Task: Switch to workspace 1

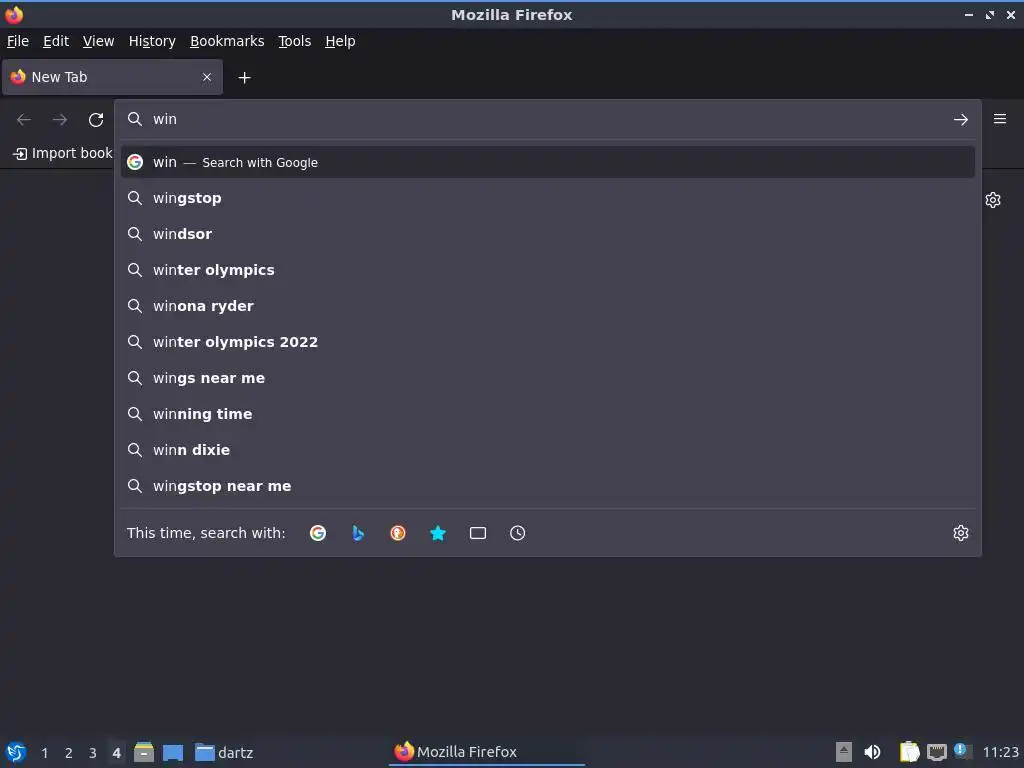Action: pyautogui.click(x=44, y=753)
